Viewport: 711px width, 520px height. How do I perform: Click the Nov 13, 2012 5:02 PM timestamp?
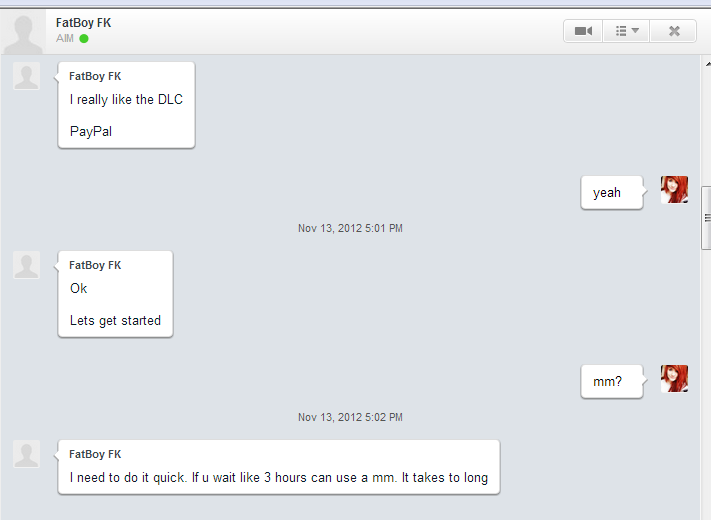(x=350, y=417)
